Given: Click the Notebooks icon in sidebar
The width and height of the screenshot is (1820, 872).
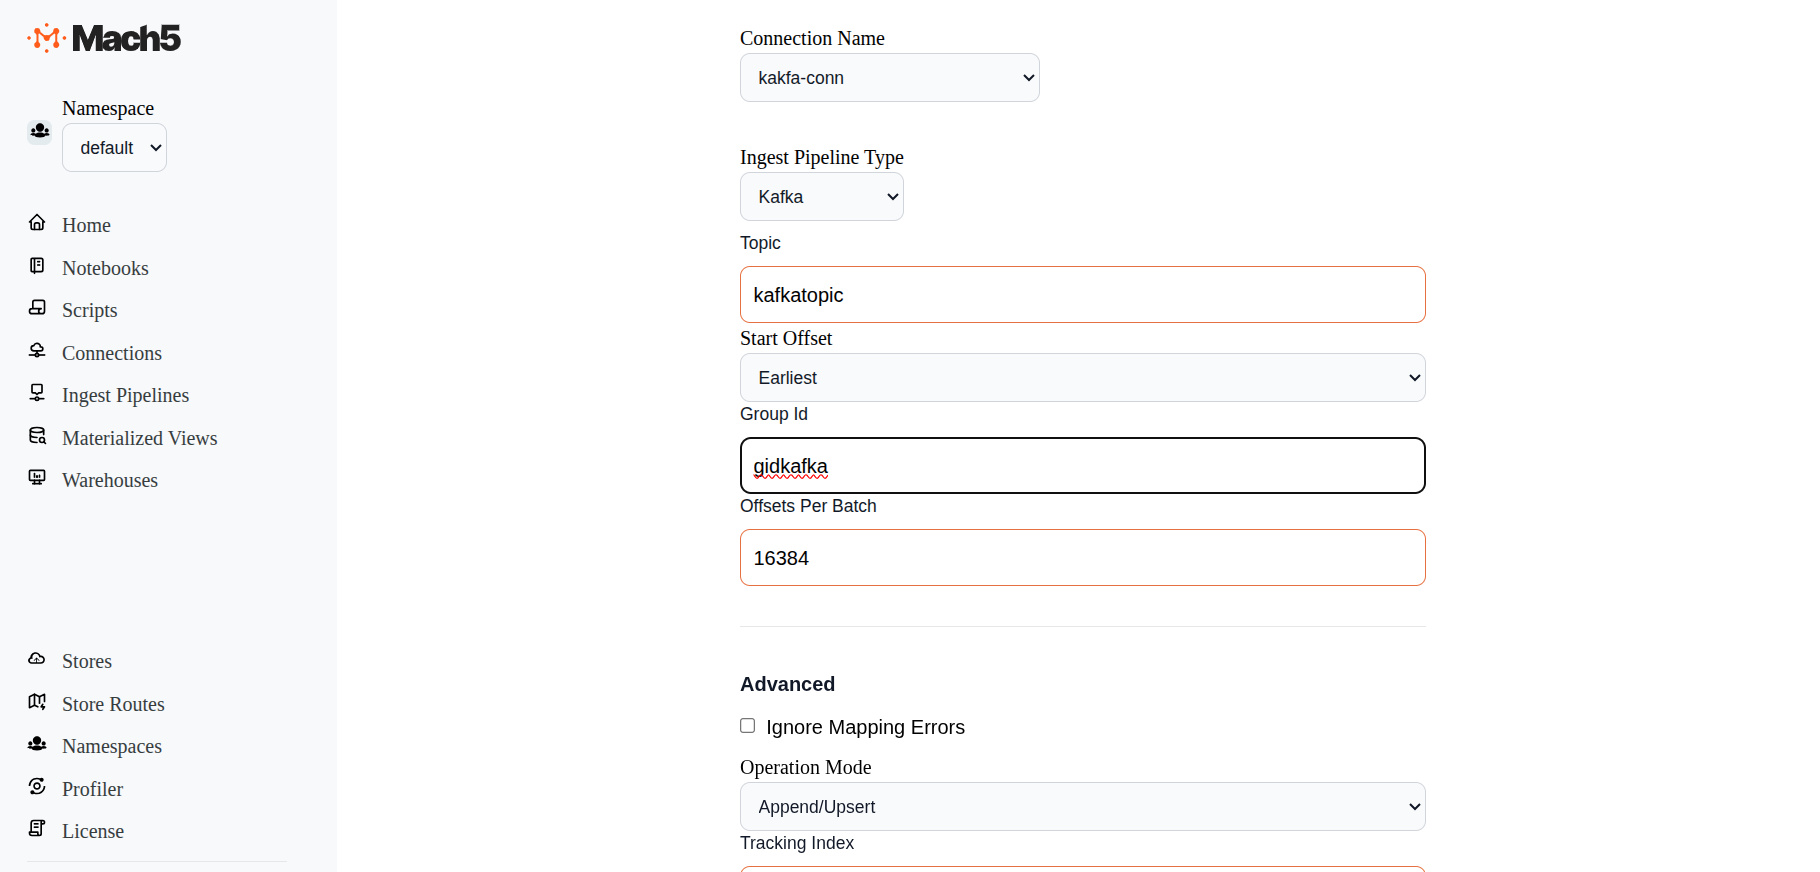Looking at the screenshot, I should (x=37, y=266).
